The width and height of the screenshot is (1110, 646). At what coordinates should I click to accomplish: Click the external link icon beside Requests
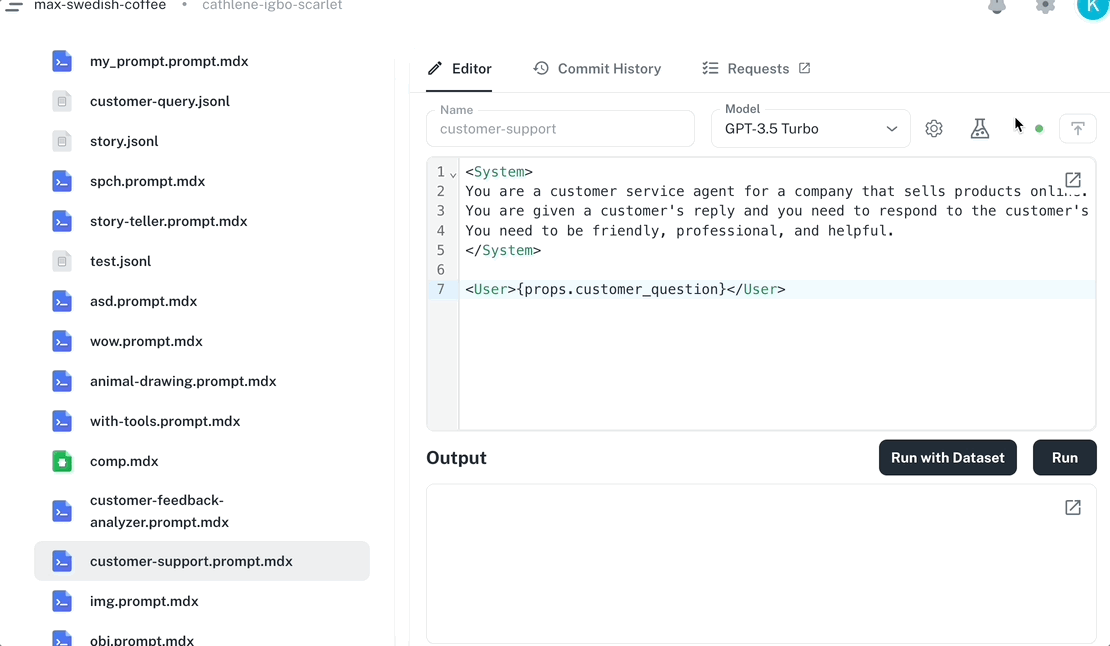coord(804,68)
